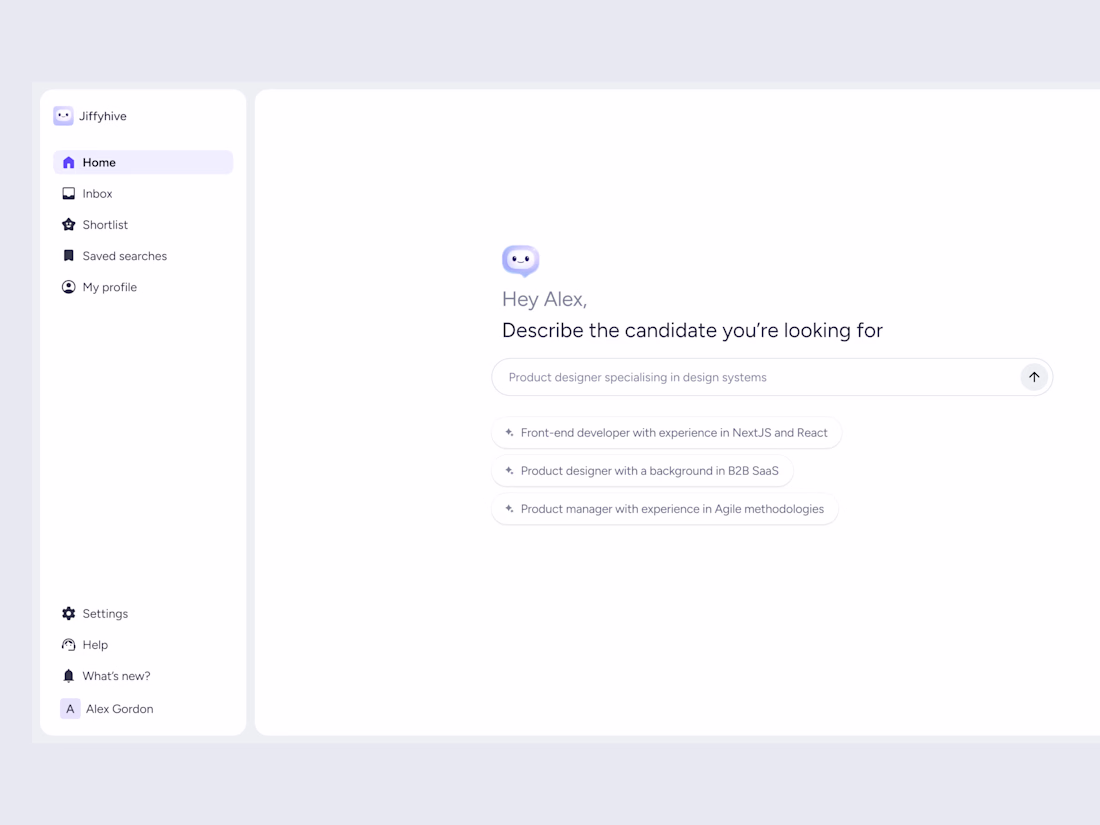The height and width of the screenshot is (825, 1100).
Task: Click the Saved searches bookmark icon
Action: (69, 256)
